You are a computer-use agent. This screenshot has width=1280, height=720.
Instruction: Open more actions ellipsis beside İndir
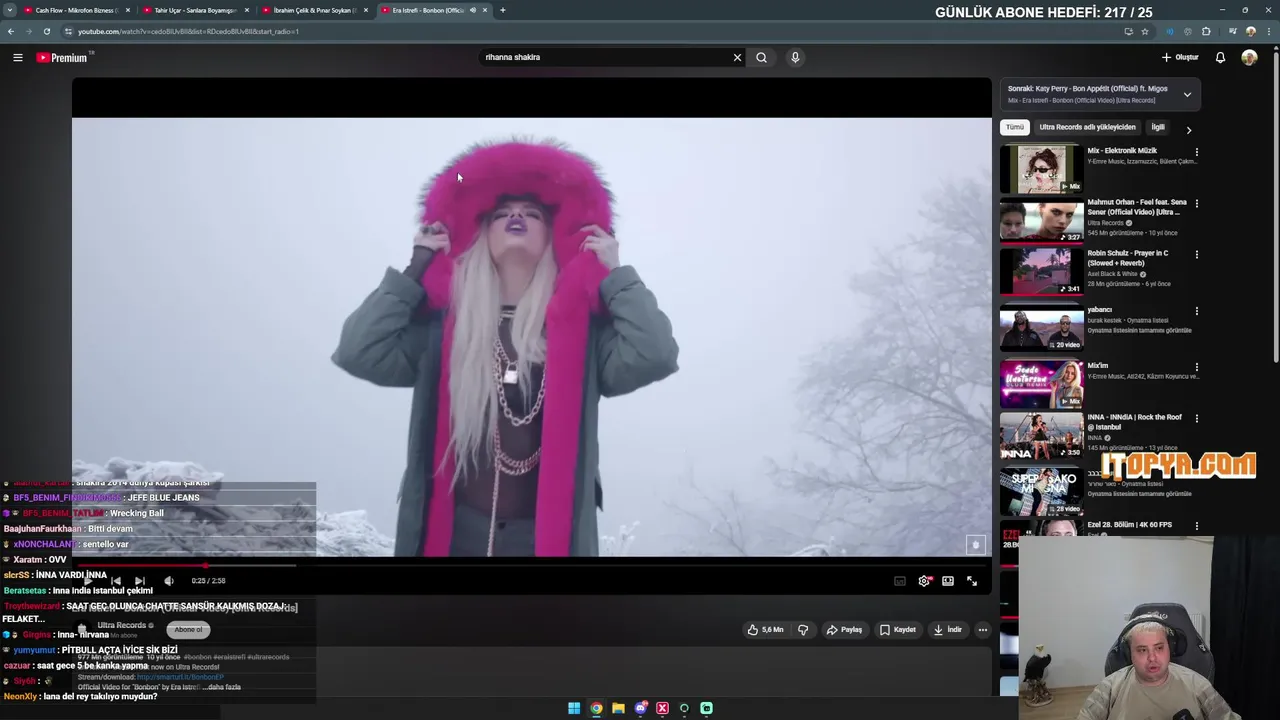click(983, 630)
